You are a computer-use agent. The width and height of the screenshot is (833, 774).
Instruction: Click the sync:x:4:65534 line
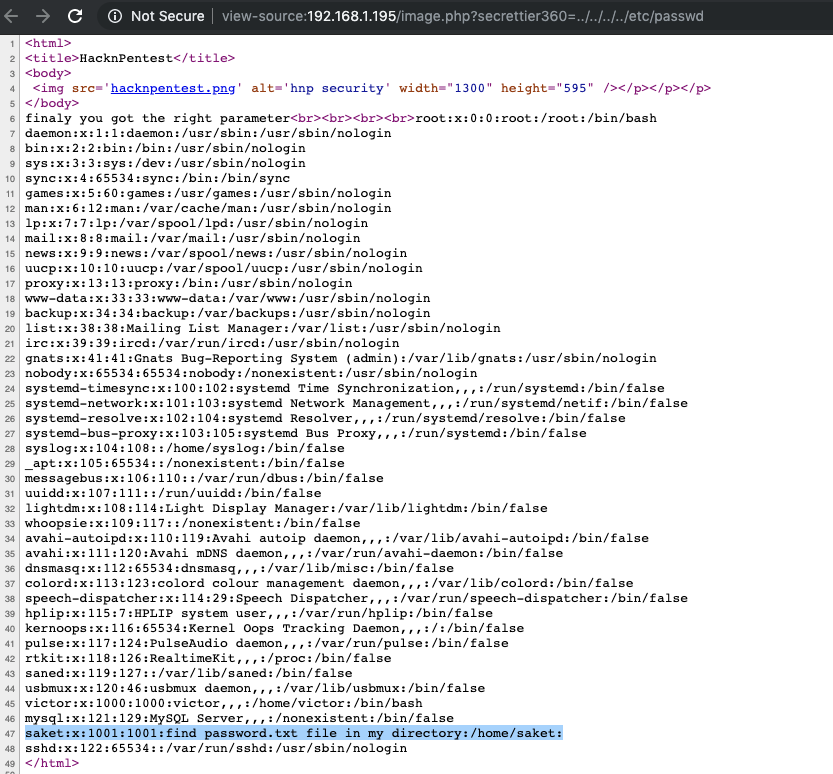point(157,178)
